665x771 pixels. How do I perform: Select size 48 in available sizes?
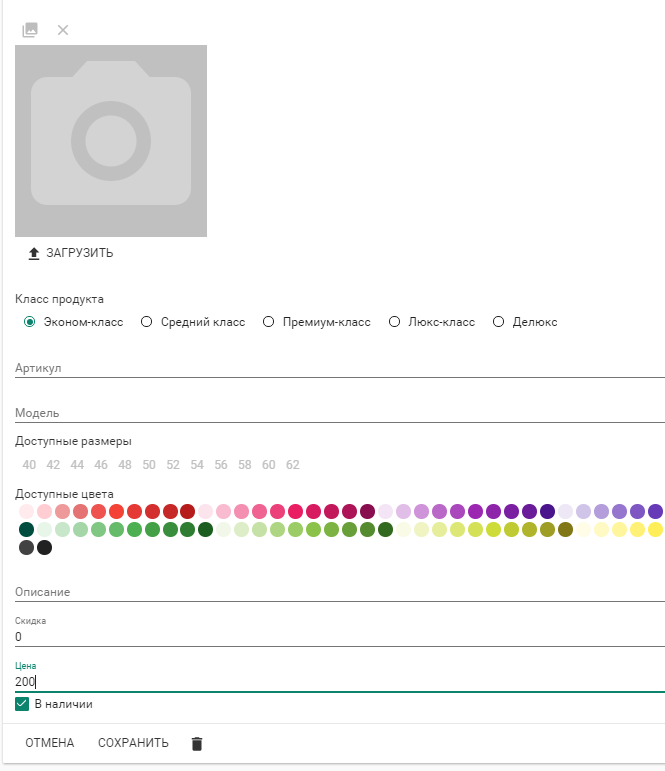tap(125, 465)
